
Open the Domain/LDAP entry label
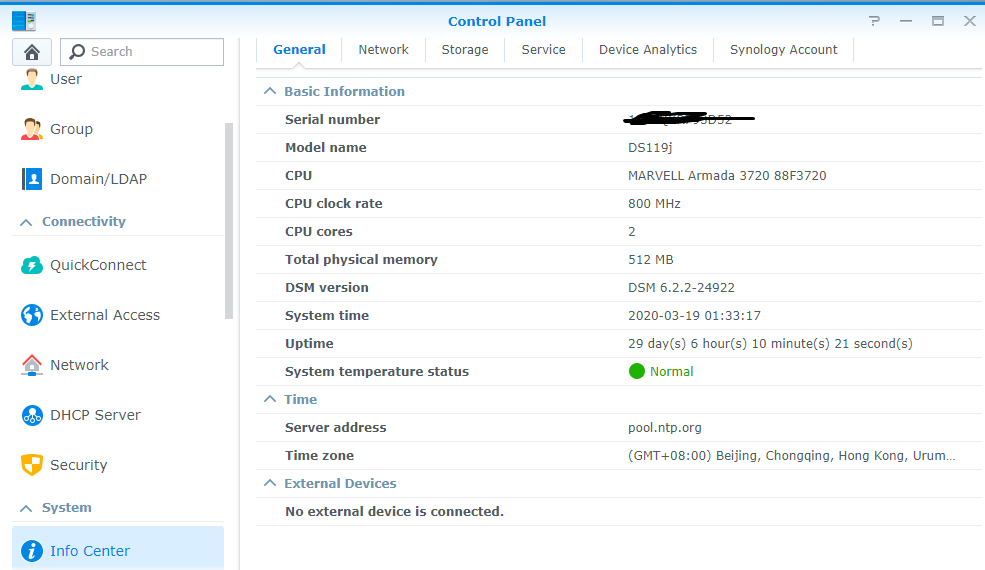click(99, 179)
